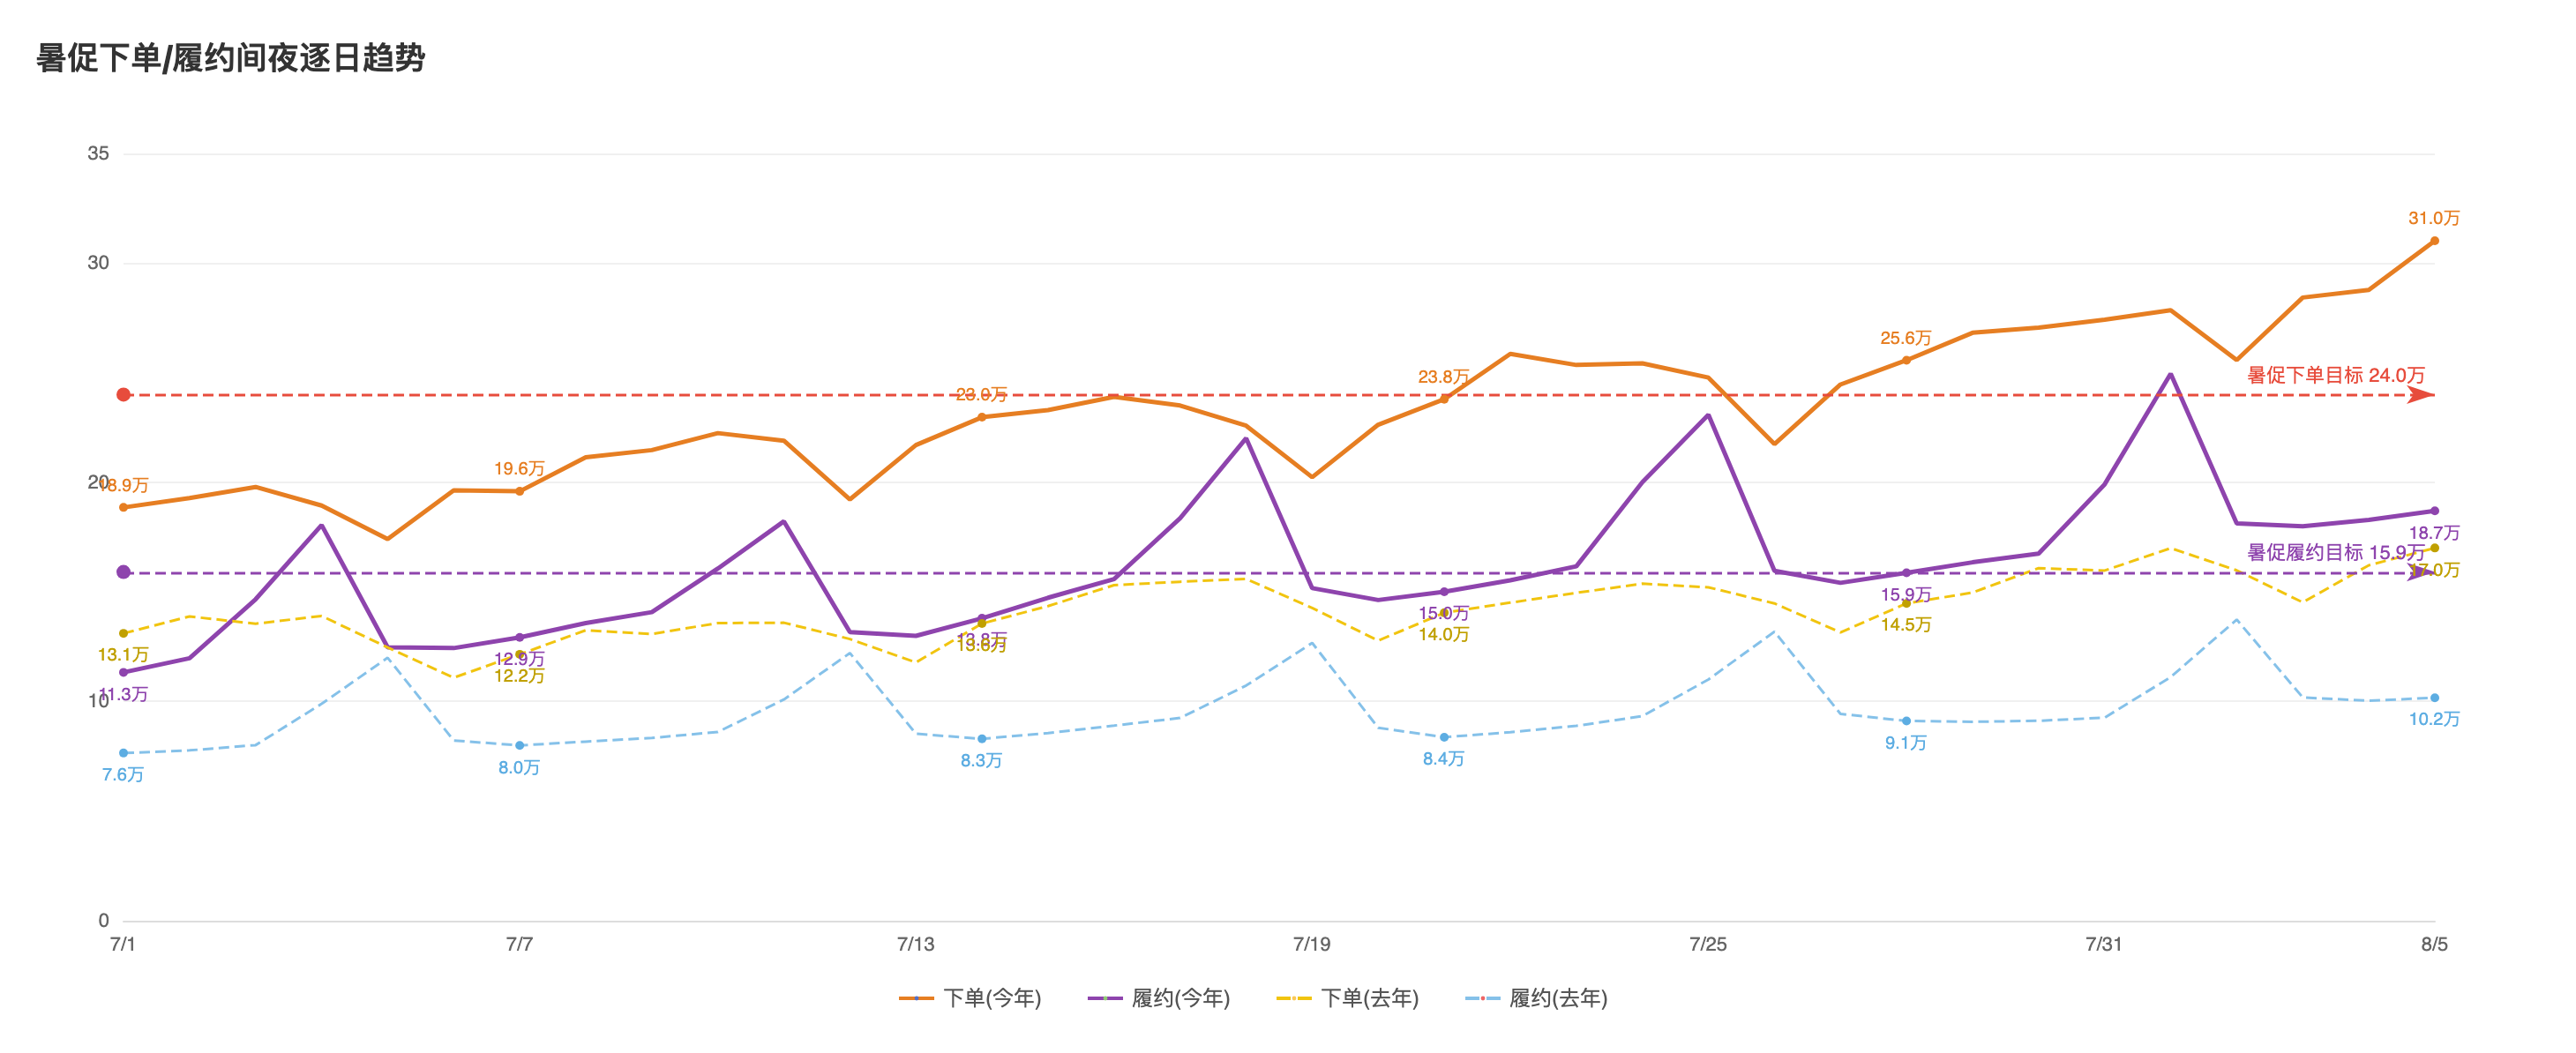Viewport: 2576px width, 1053px height.
Task: Click the red dot starting 暑促下单目标 line
Action: tap(123, 395)
